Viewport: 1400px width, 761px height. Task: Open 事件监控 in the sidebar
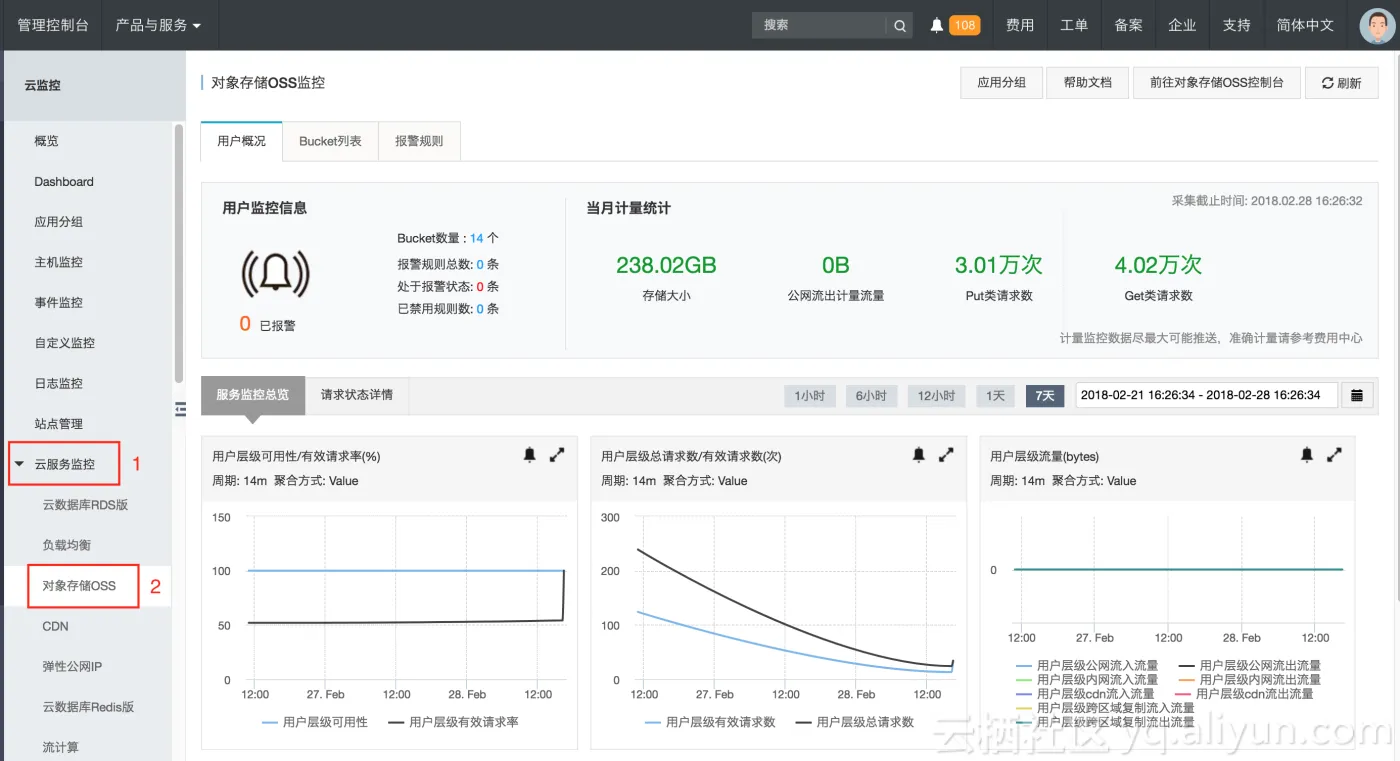click(59, 303)
